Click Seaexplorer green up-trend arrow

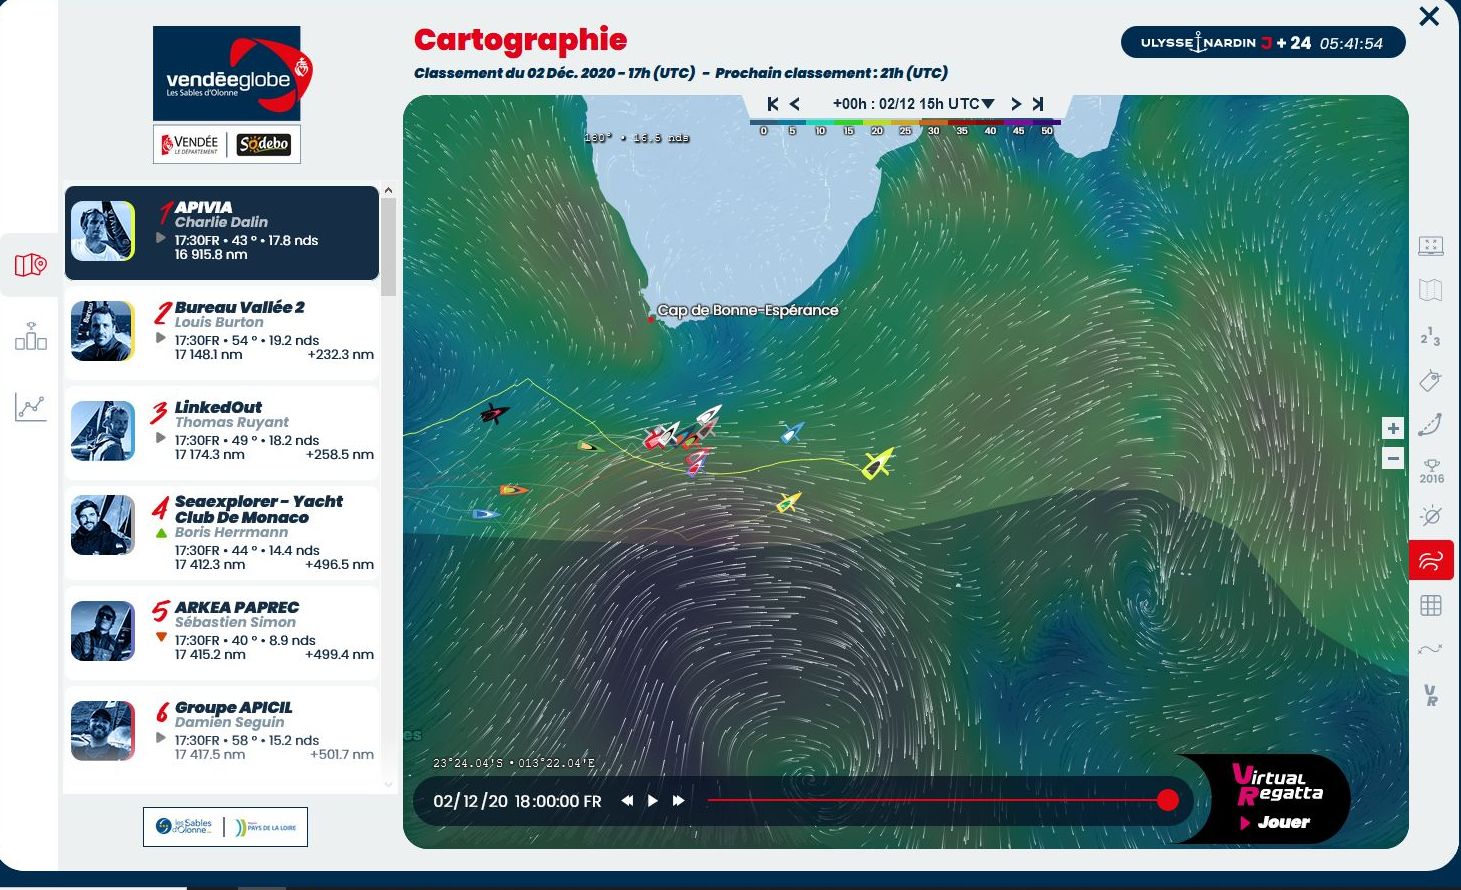(x=161, y=533)
